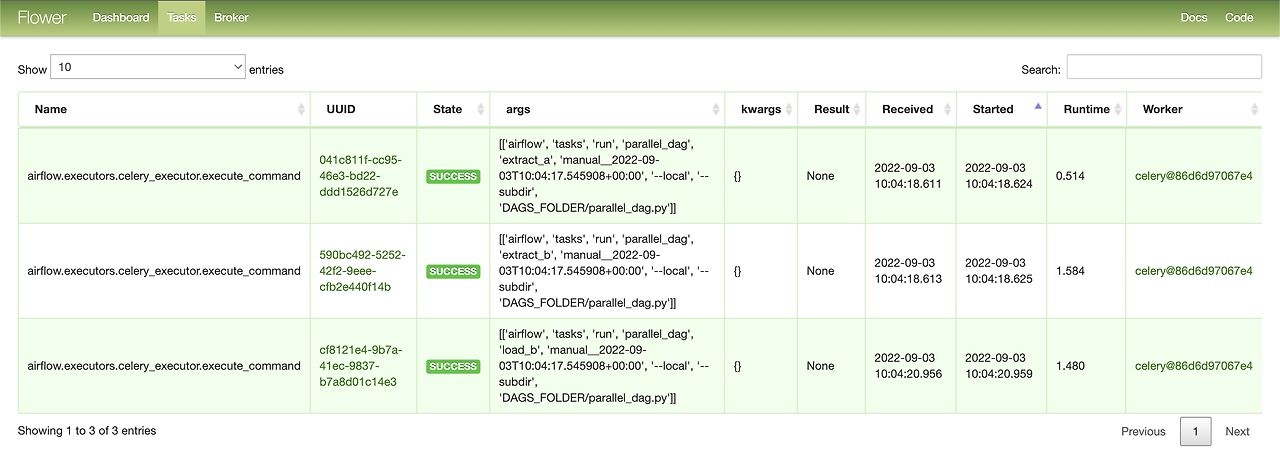Sort table by Worker column
Screen dimensions: 1280x451
[1194, 109]
